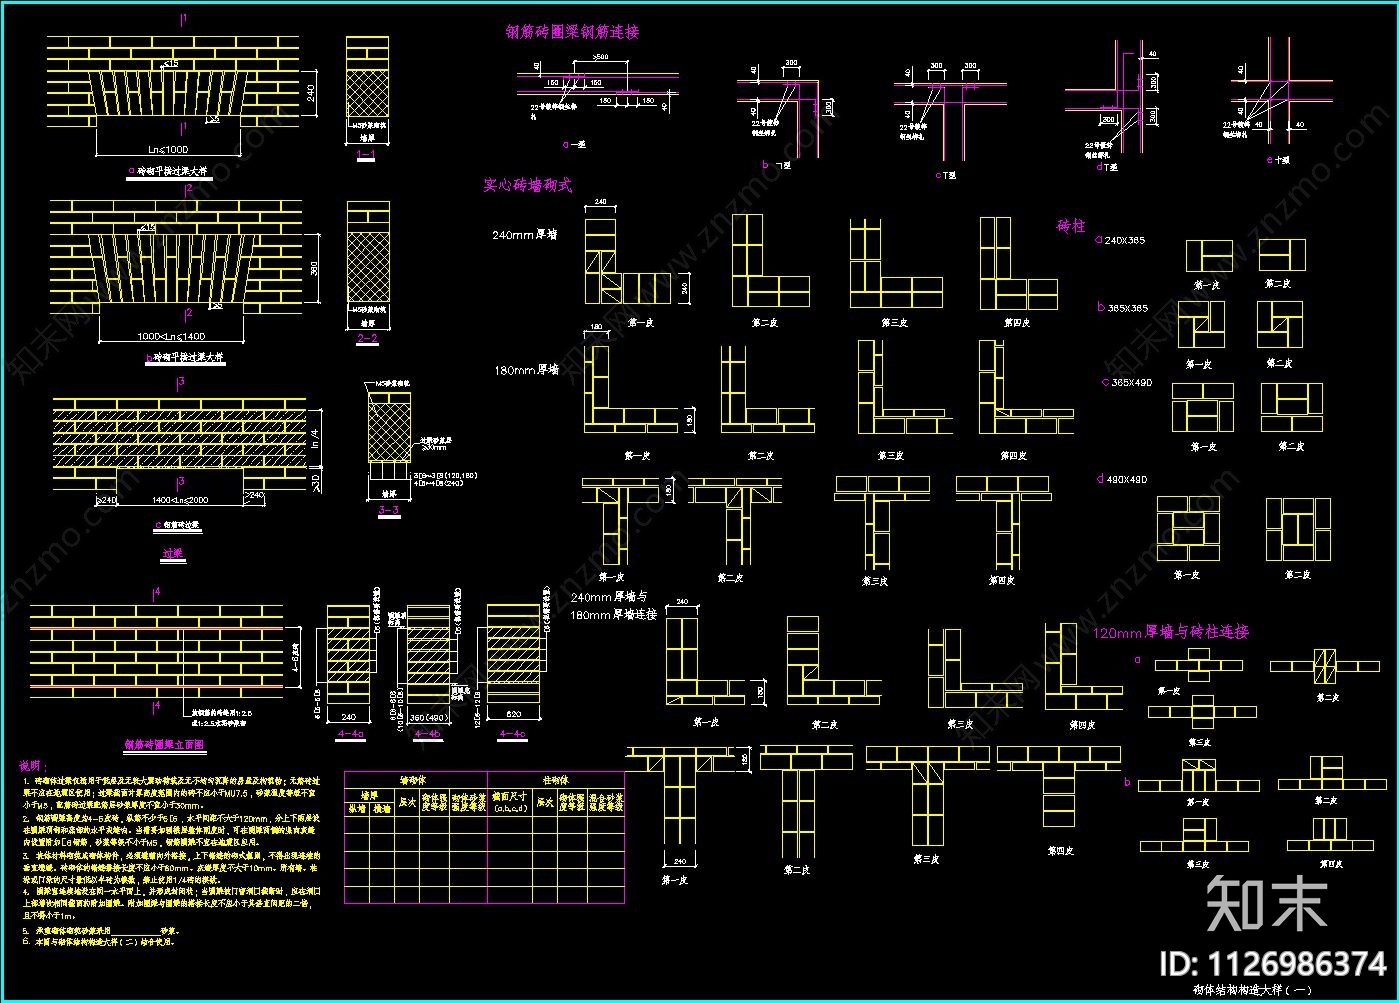
Task: Click the 砌体结构构造大样 drawing title
Action: click(x=1289, y=989)
